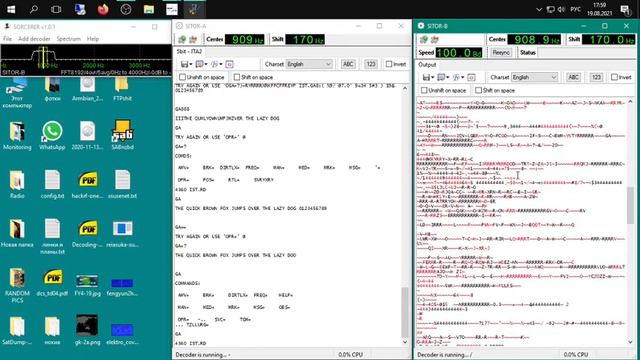Select the FY4-19.jpg desktop image
640x360 pixels.
(87, 285)
